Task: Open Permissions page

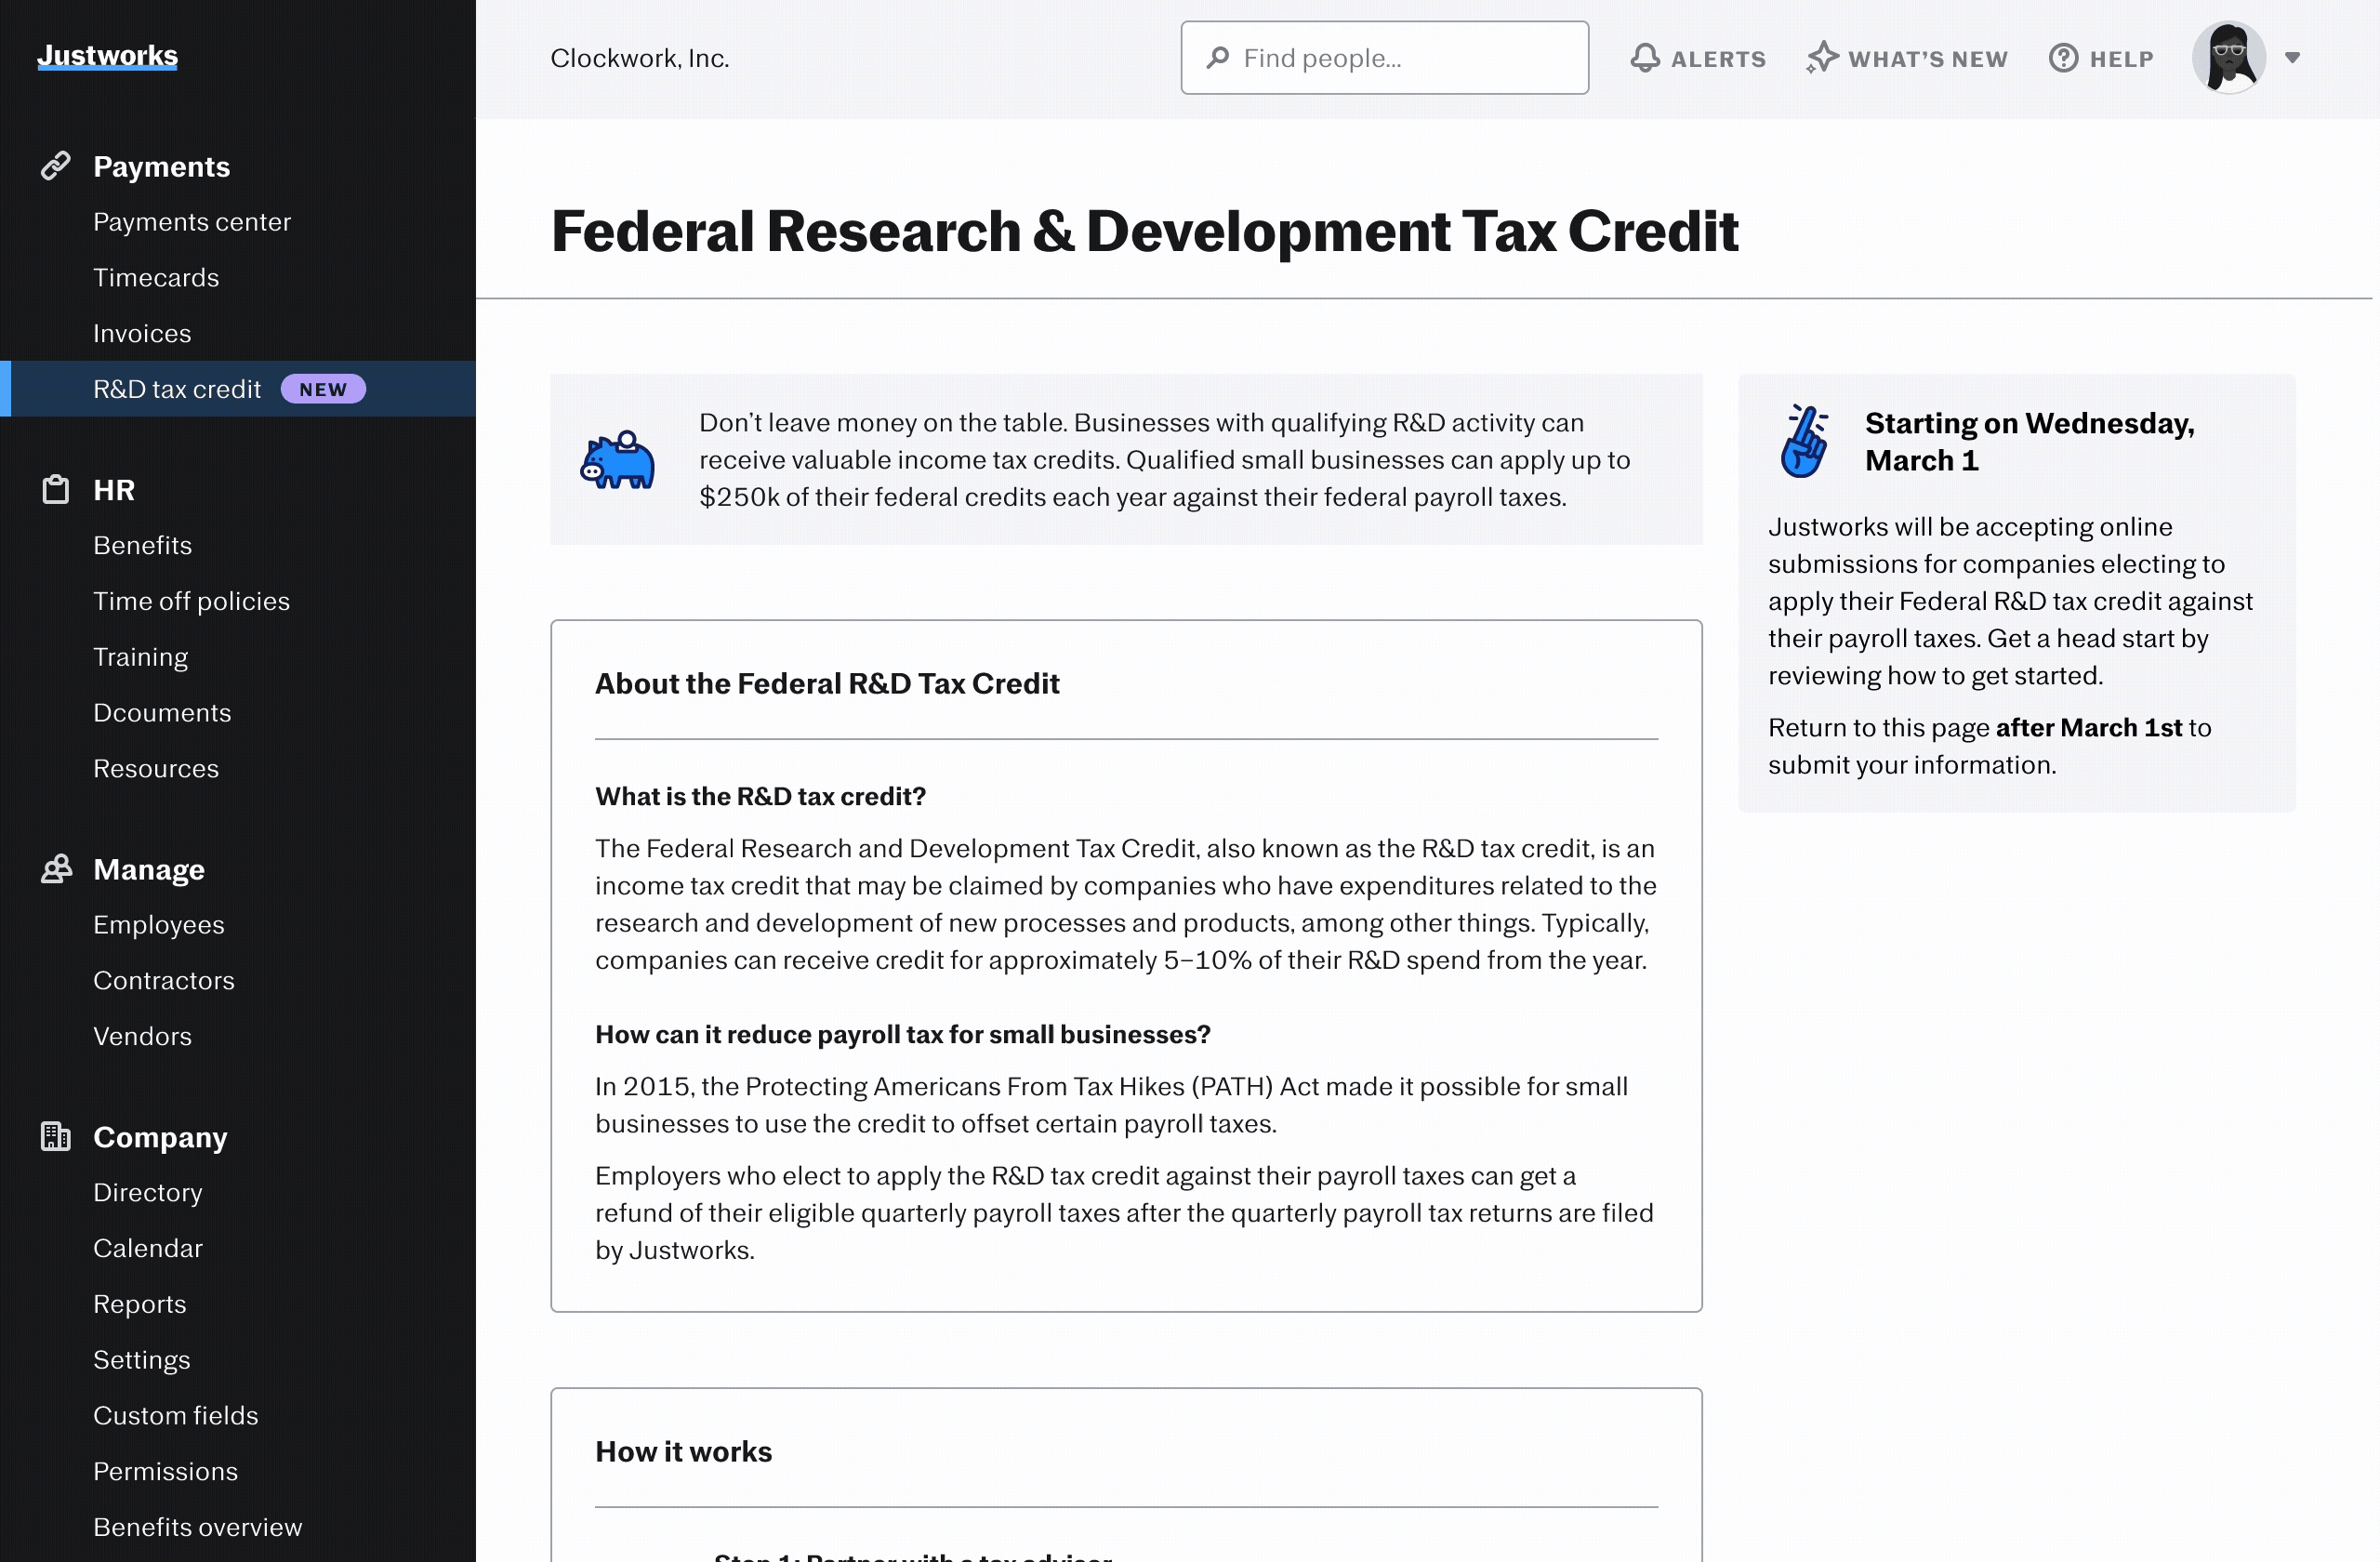Action: pyautogui.click(x=166, y=1472)
